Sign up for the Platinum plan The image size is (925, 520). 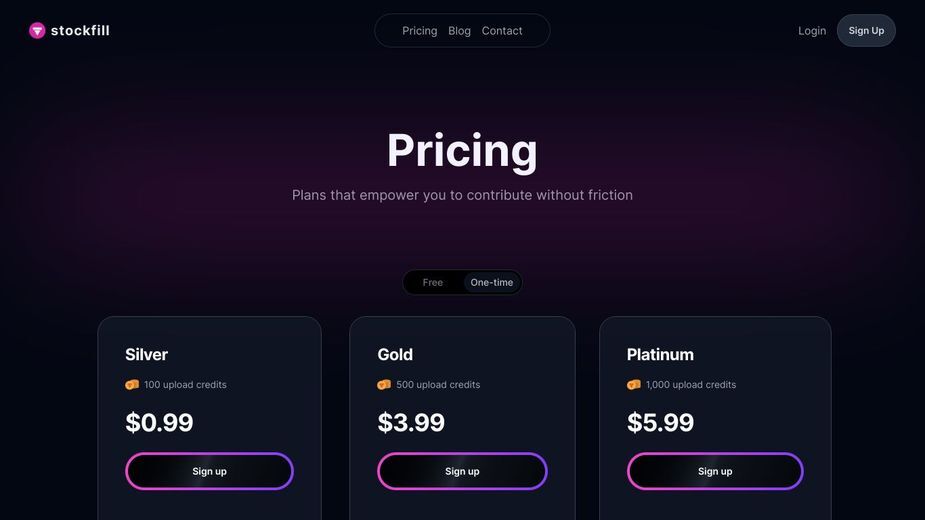click(x=715, y=471)
